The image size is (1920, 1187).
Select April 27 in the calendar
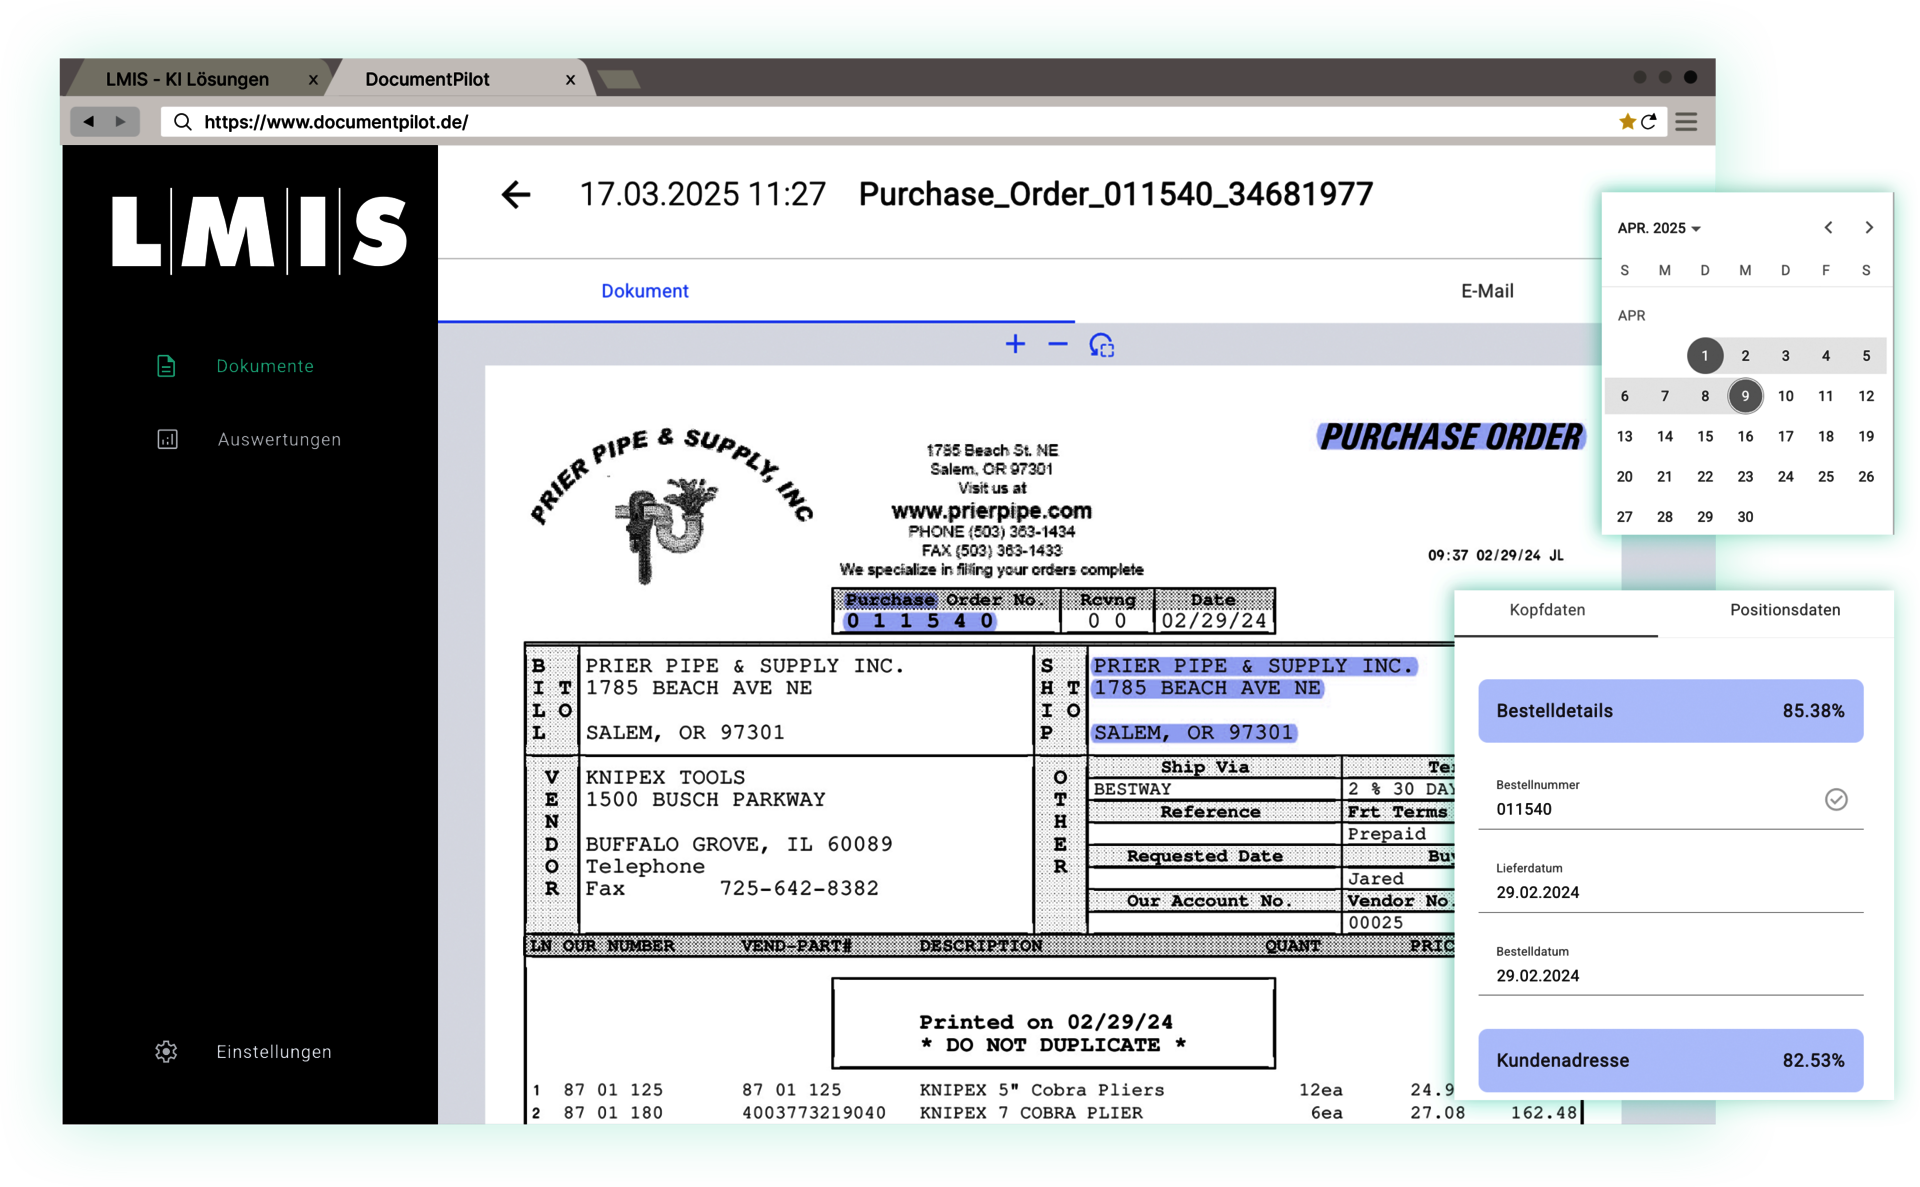coord(1624,517)
